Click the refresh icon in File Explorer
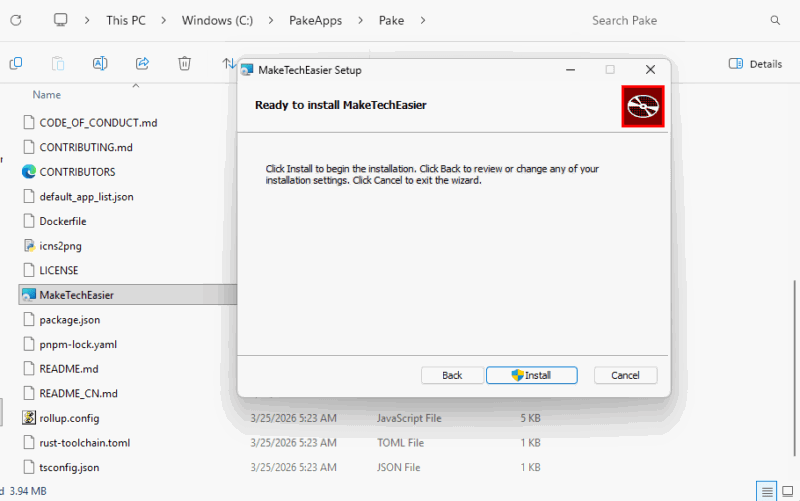This screenshot has width=800, height=501. (x=16, y=20)
